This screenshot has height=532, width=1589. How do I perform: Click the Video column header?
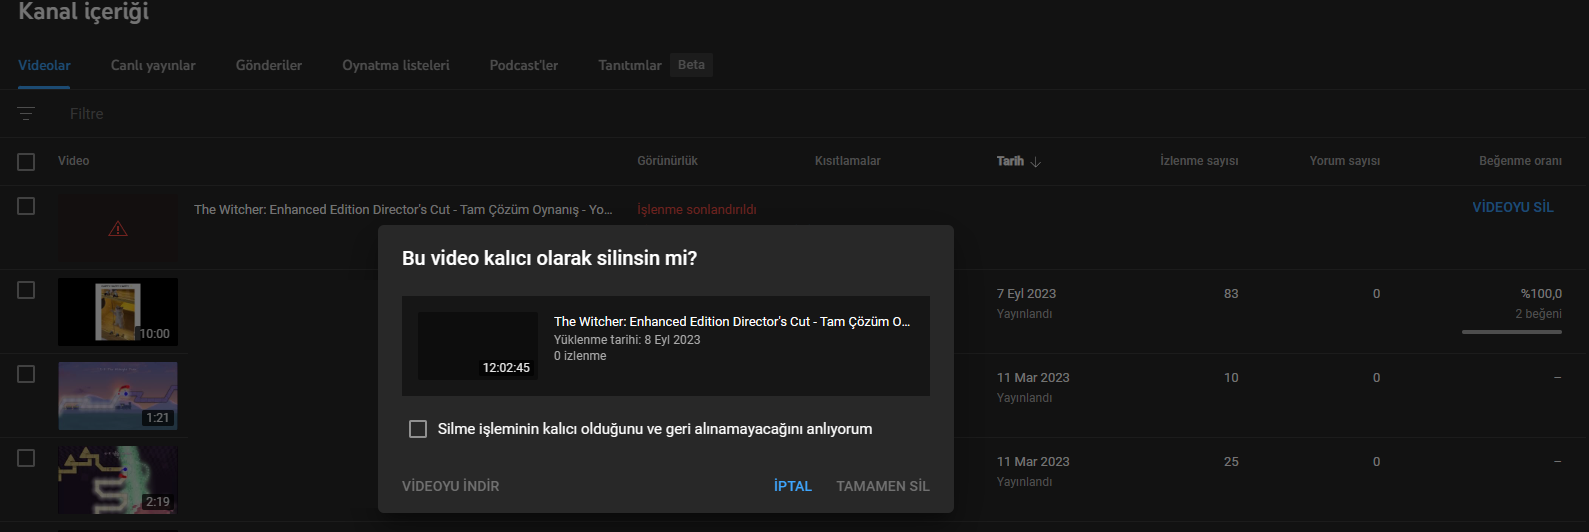tap(73, 161)
